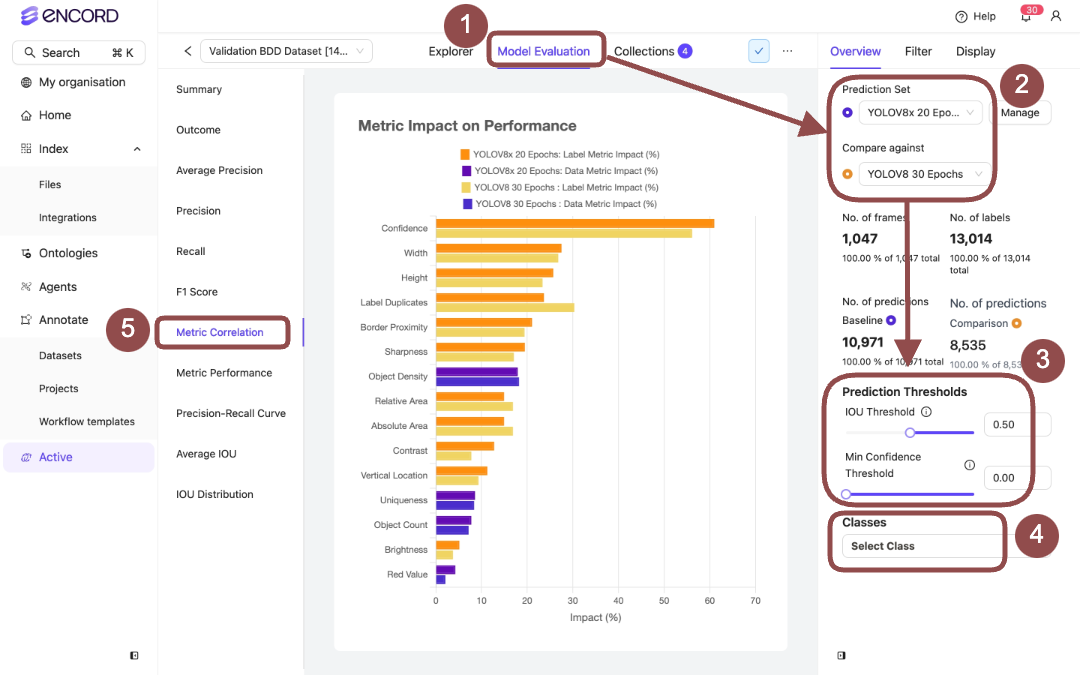Viewport: 1080px width, 675px height.
Task: Click the Home house icon
Action: click(x=26, y=116)
